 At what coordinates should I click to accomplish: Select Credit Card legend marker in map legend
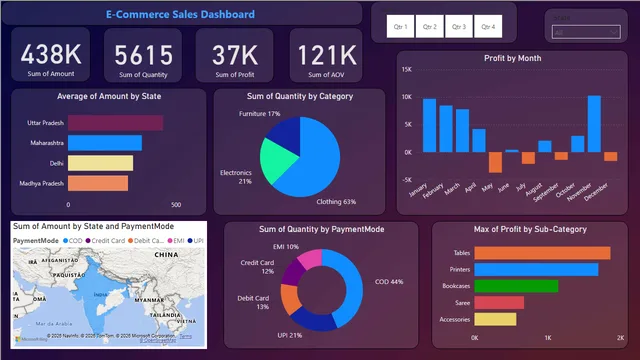click(88, 241)
